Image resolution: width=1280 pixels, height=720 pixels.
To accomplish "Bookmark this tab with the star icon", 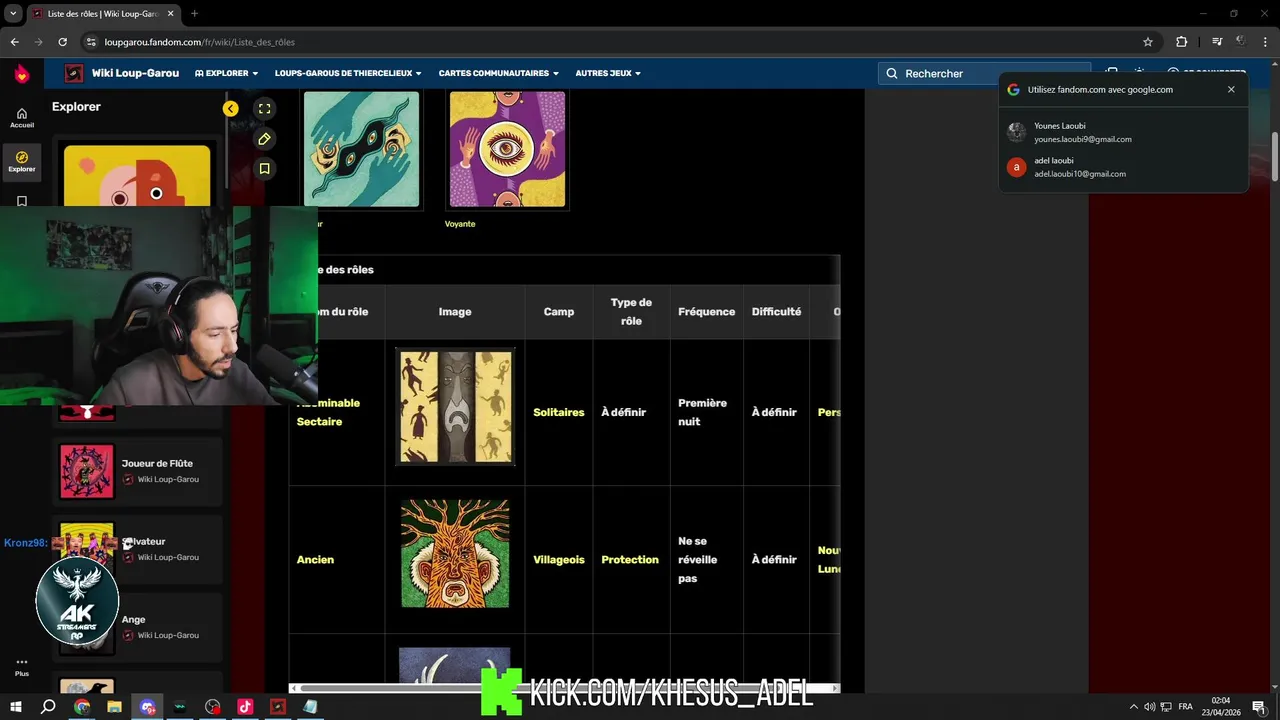I will coord(1148,42).
